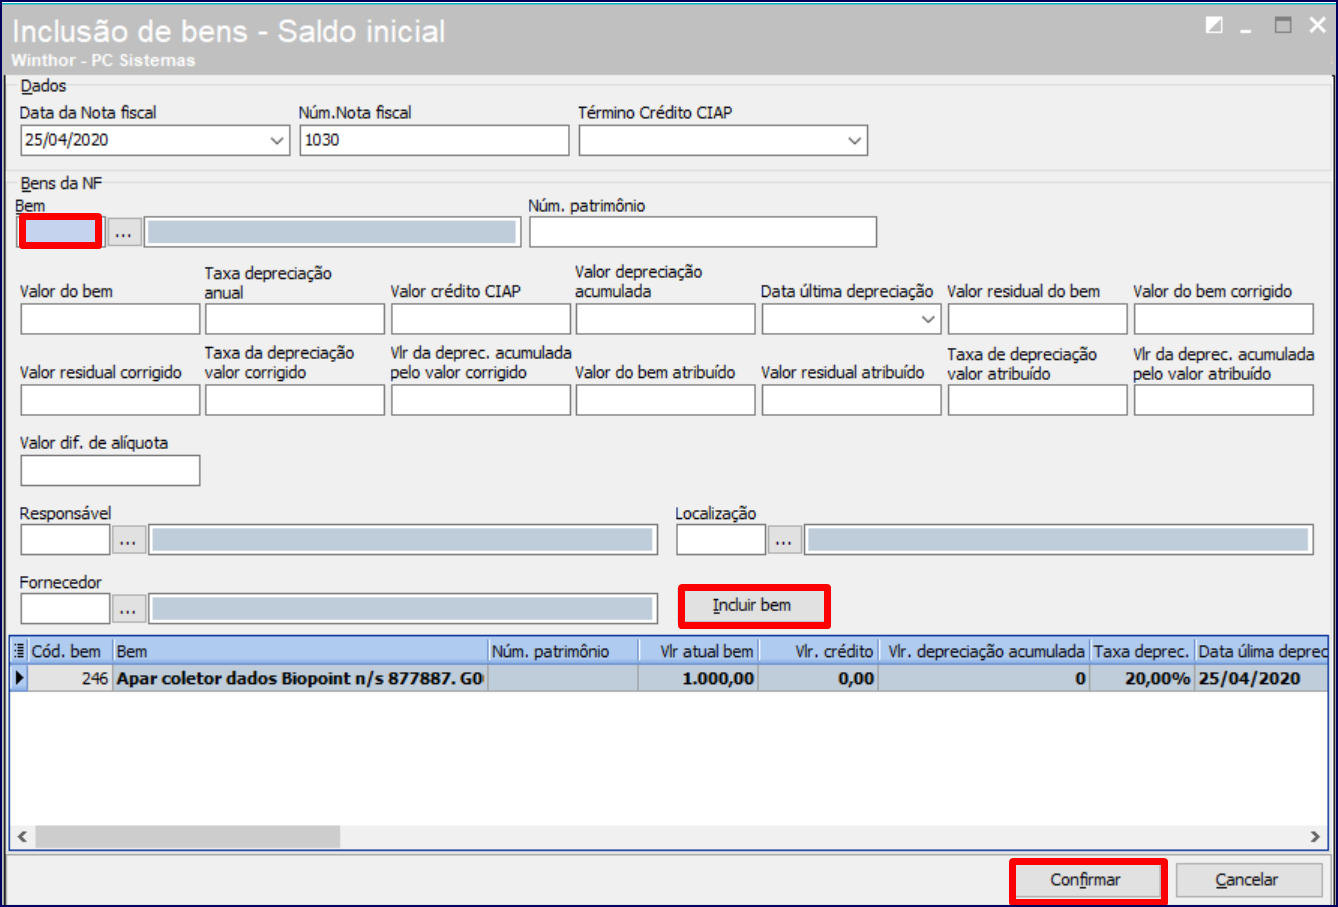
Task: Open the Responsável lookup ellipsis button
Action: tap(128, 540)
